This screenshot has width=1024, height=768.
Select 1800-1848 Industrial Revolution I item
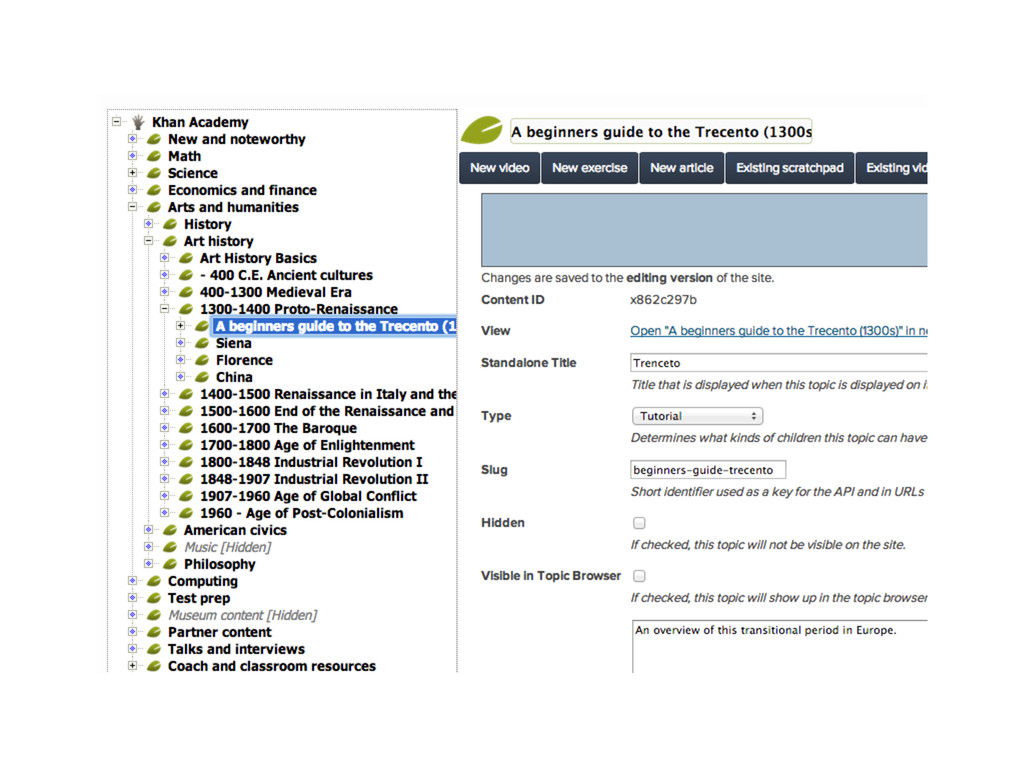(311, 462)
